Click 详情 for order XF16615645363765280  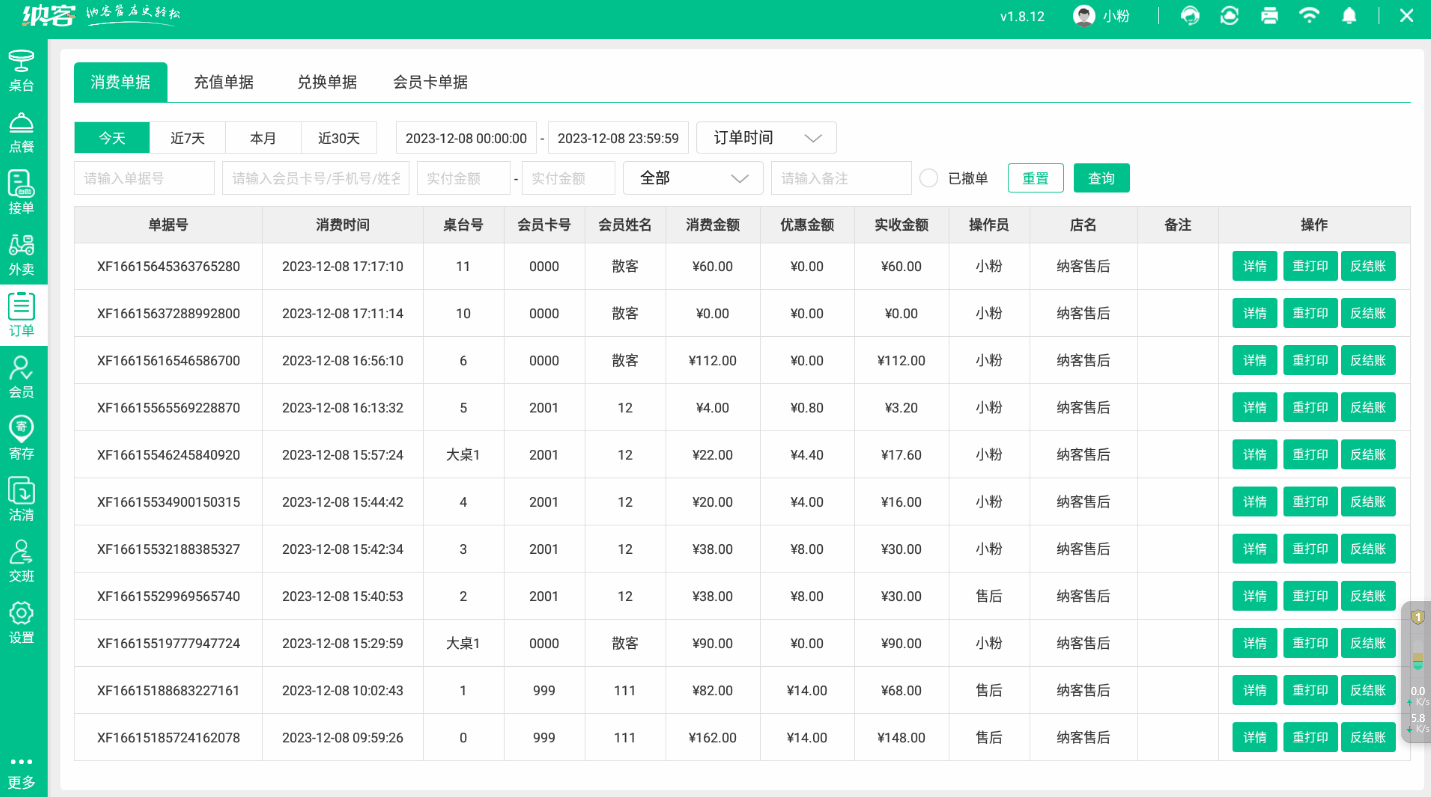(1254, 266)
